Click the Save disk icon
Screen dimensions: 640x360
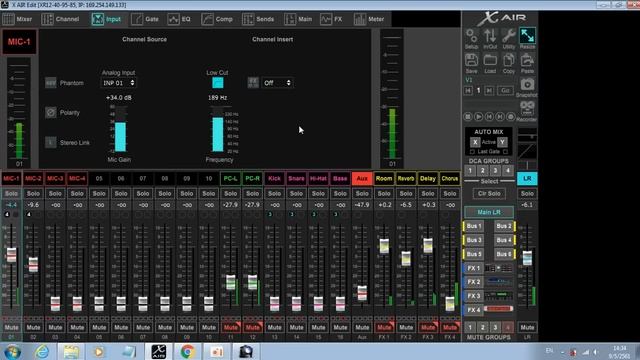471,60
